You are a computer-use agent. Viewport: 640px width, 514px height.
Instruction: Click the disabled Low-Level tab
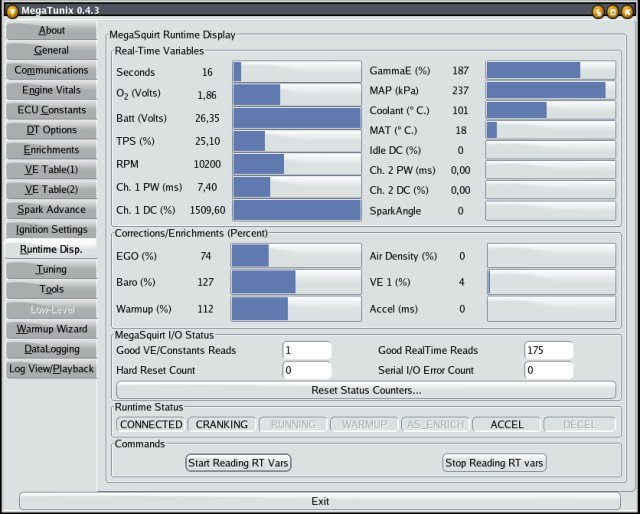[51, 309]
